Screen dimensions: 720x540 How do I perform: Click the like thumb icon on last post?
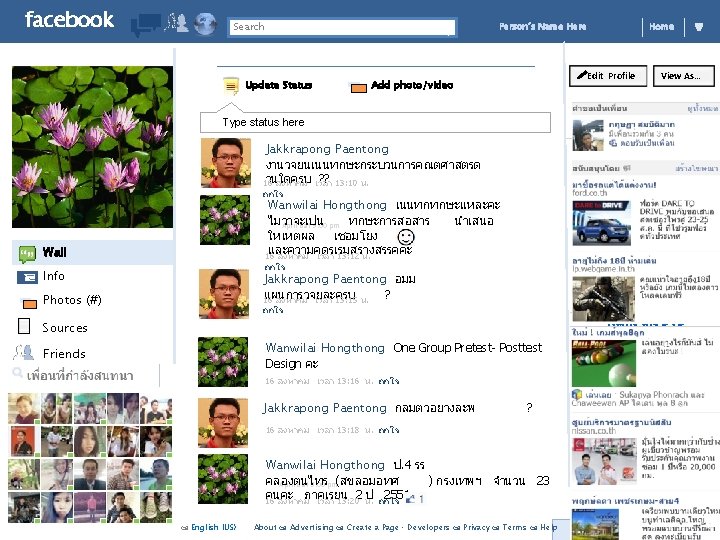tap(410, 499)
